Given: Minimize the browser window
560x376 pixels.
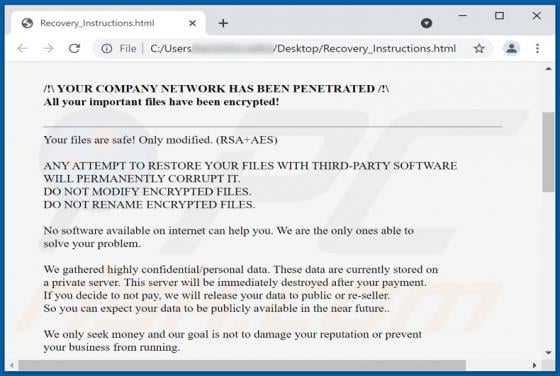Looking at the screenshot, I should (462, 16).
